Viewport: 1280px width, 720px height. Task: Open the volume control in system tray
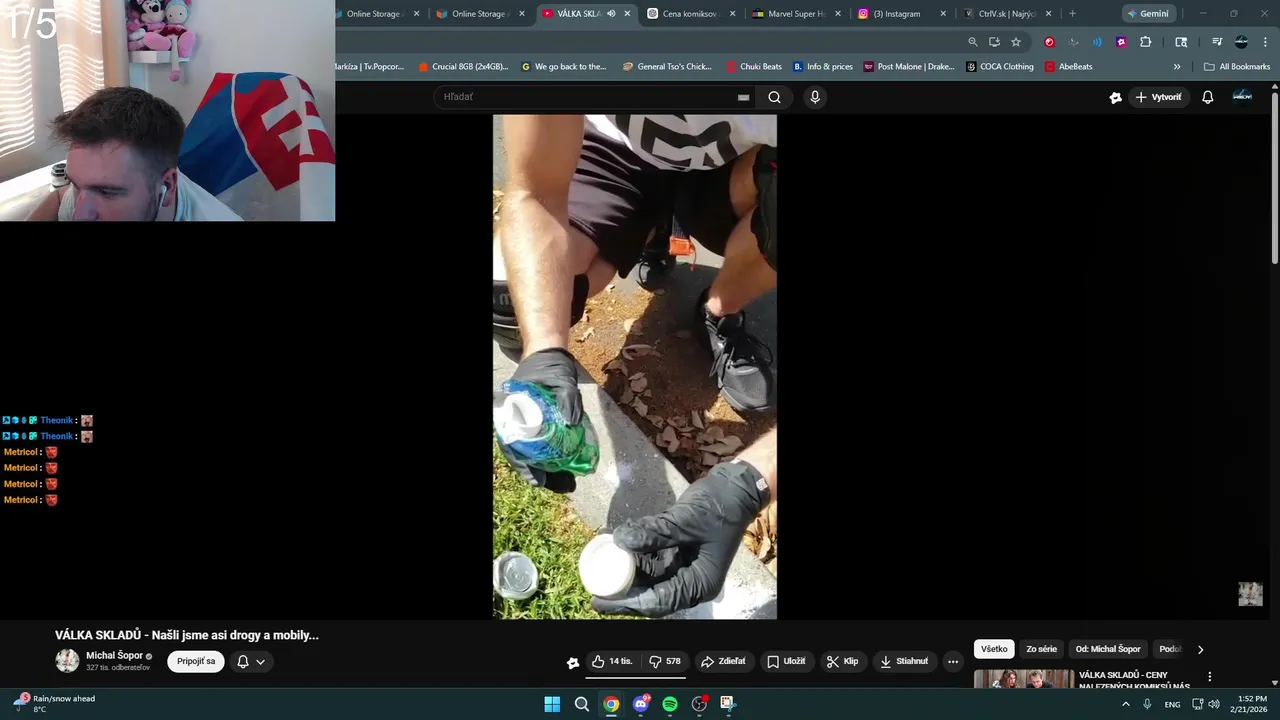1214,704
